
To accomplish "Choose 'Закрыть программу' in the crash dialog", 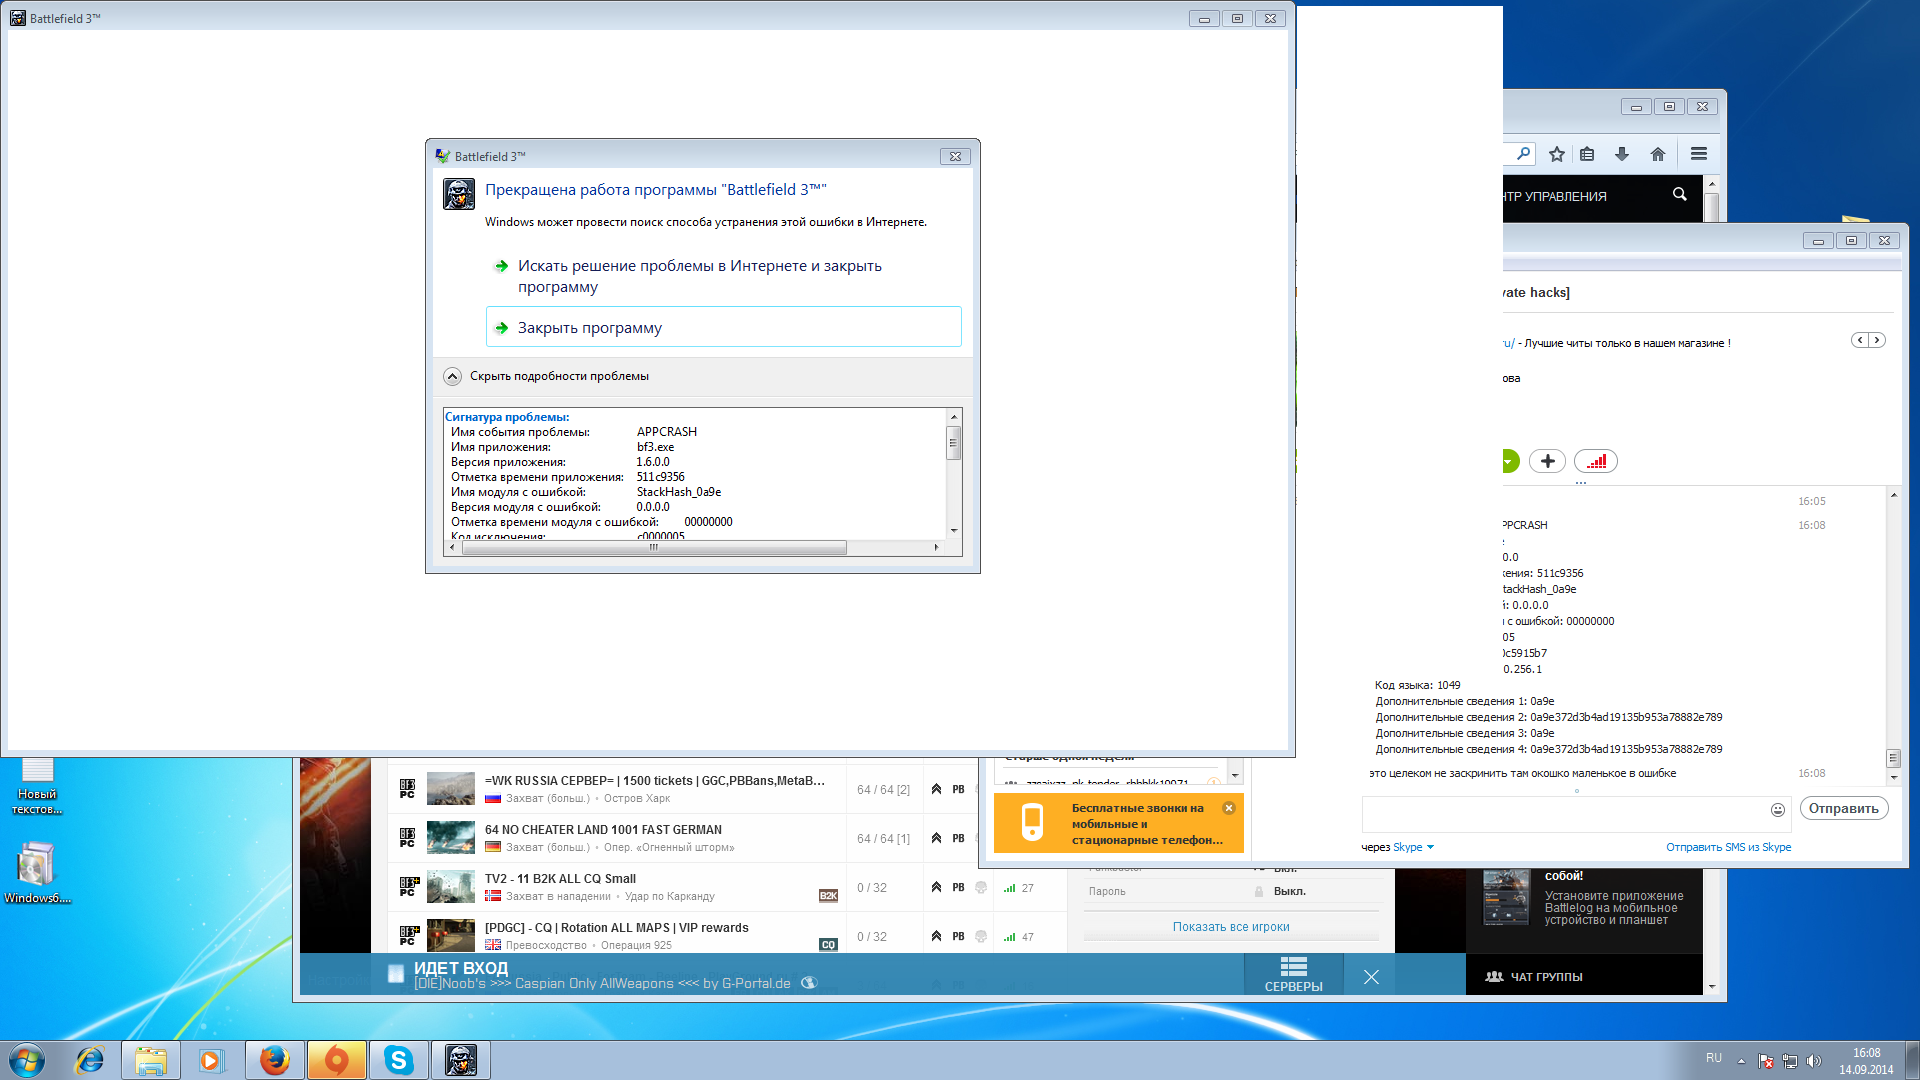I will click(723, 327).
